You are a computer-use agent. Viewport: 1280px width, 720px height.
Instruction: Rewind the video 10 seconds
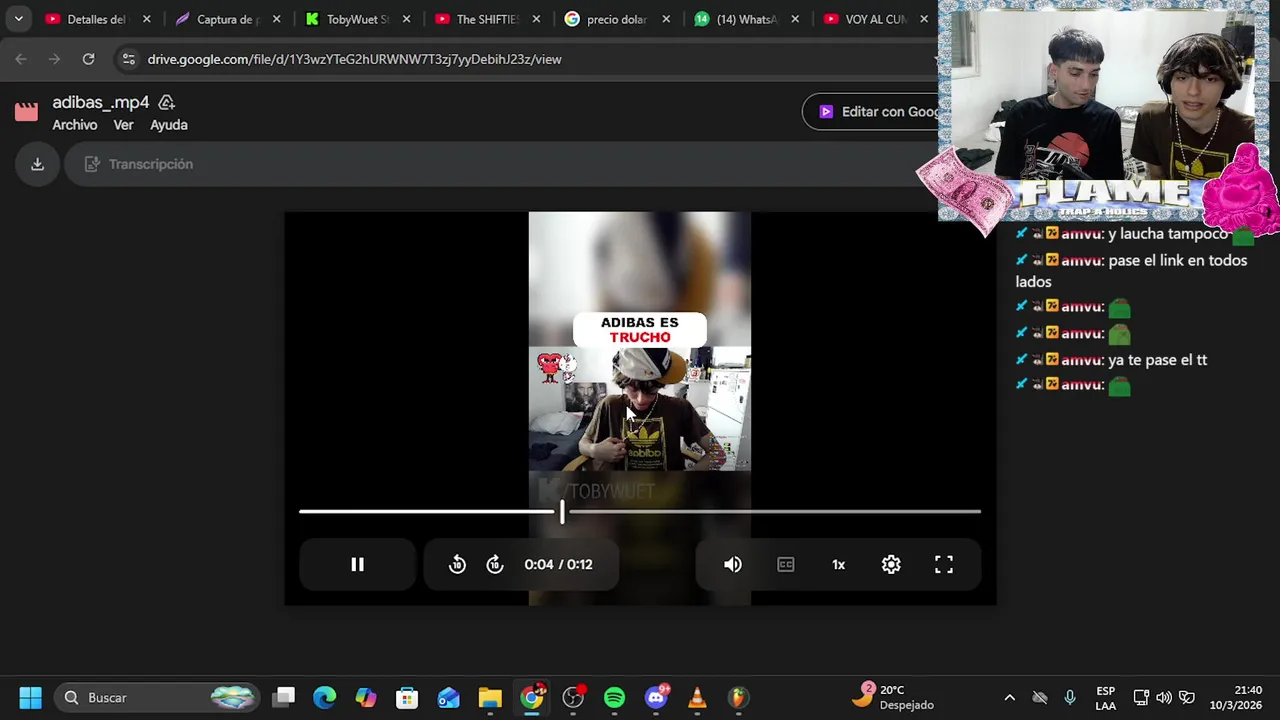(457, 564)
